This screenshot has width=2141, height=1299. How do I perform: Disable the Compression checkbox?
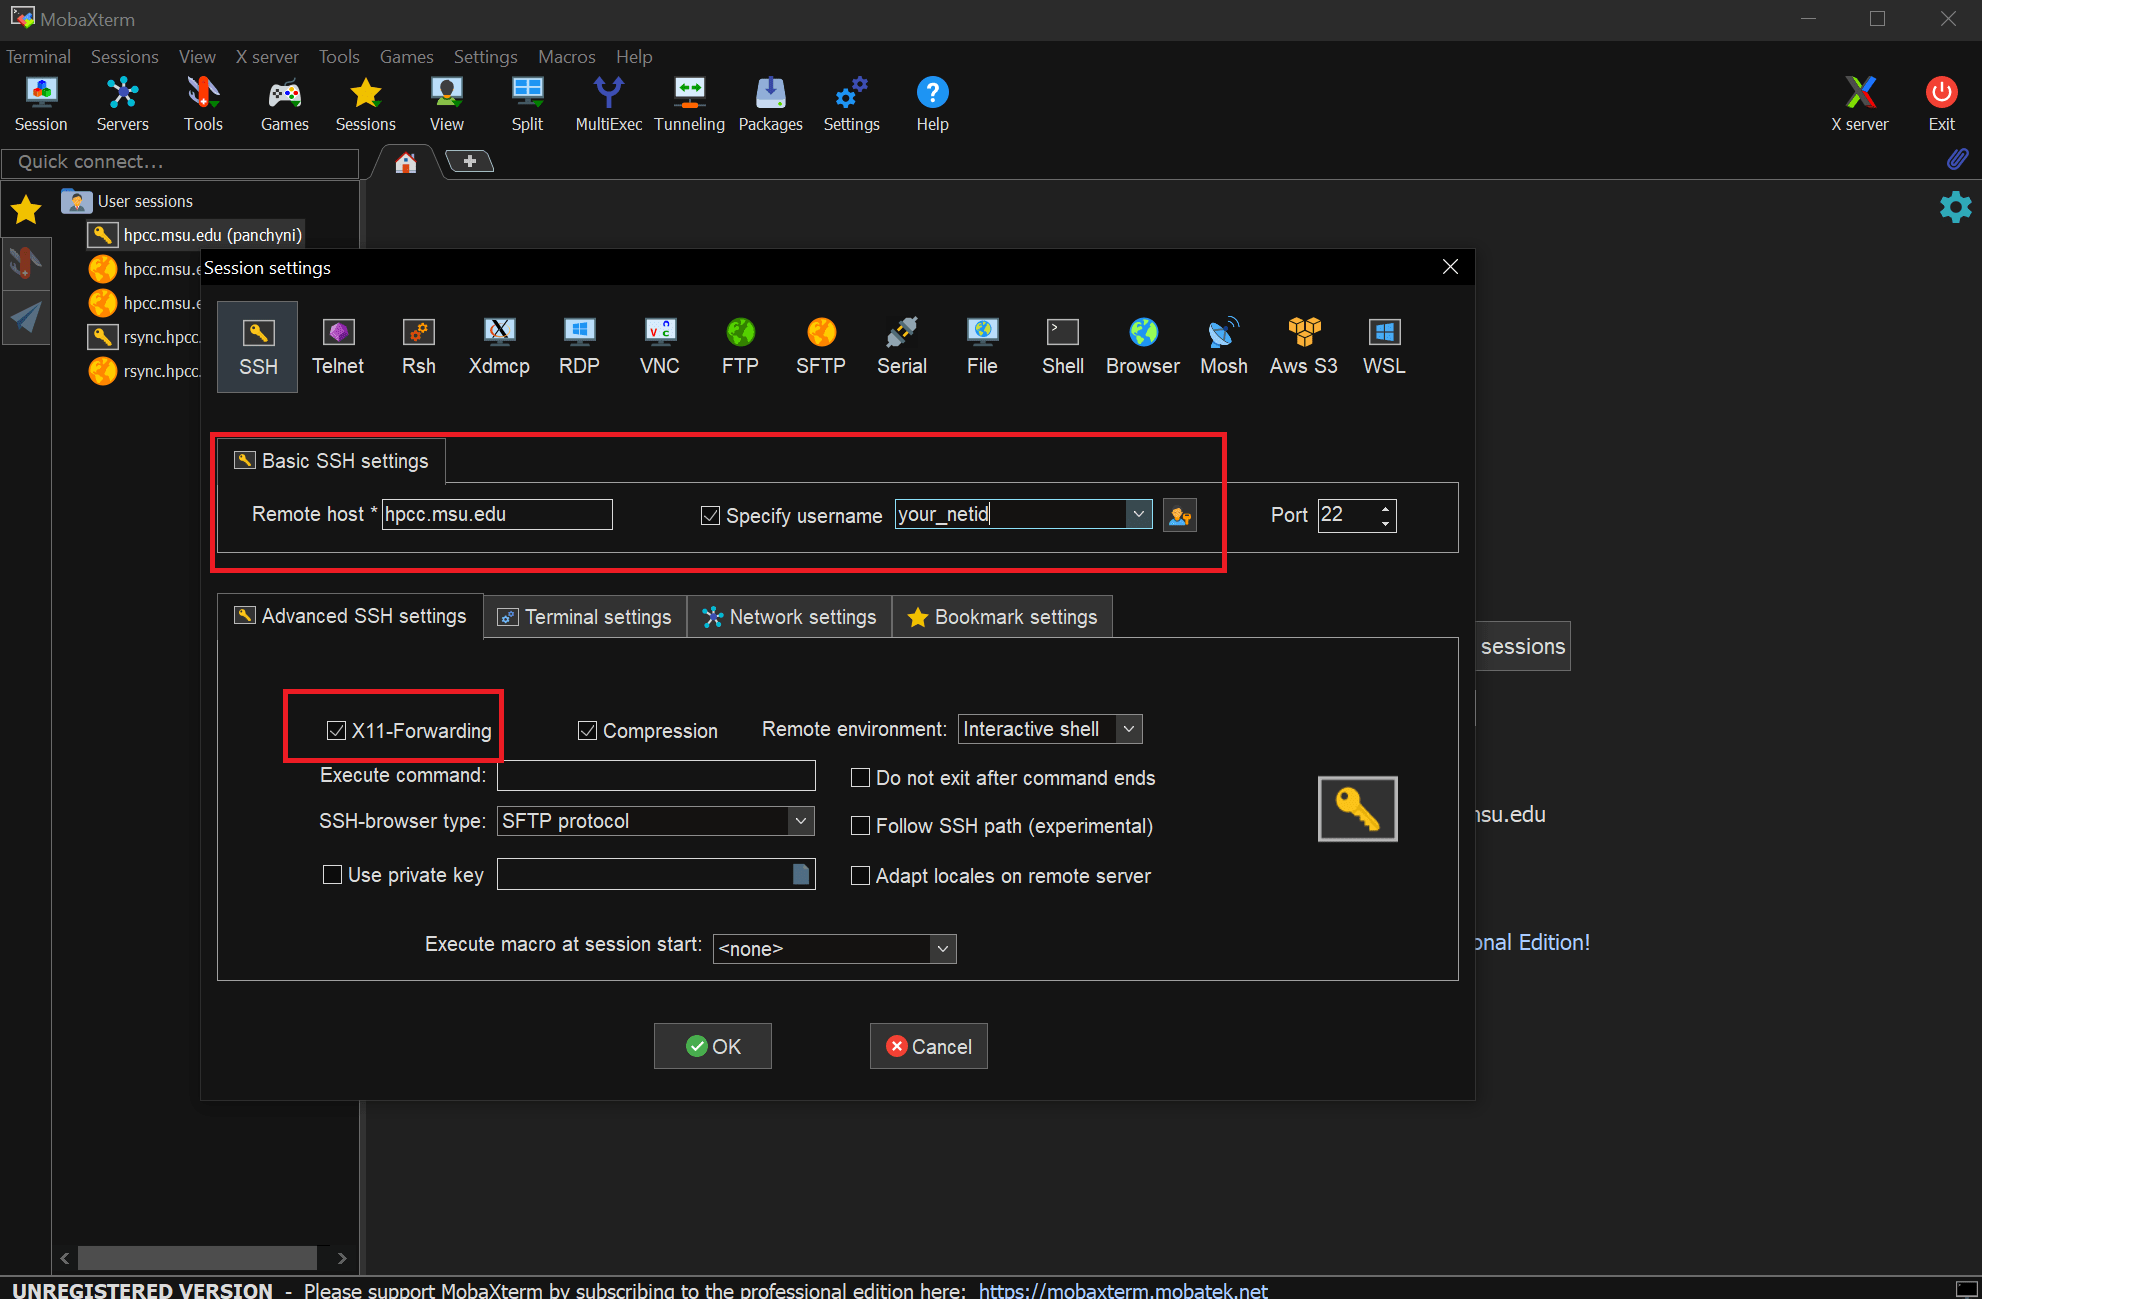[x=587, y=731]
